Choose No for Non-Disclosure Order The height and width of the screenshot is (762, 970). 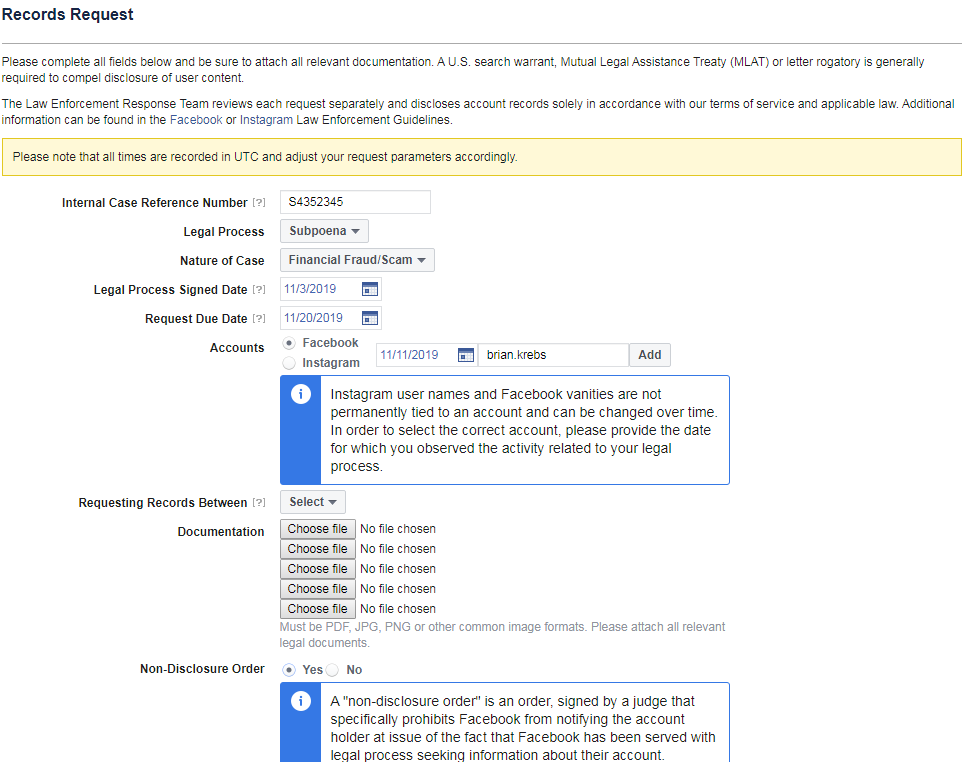pyautogui.click(x=333, y=670)
